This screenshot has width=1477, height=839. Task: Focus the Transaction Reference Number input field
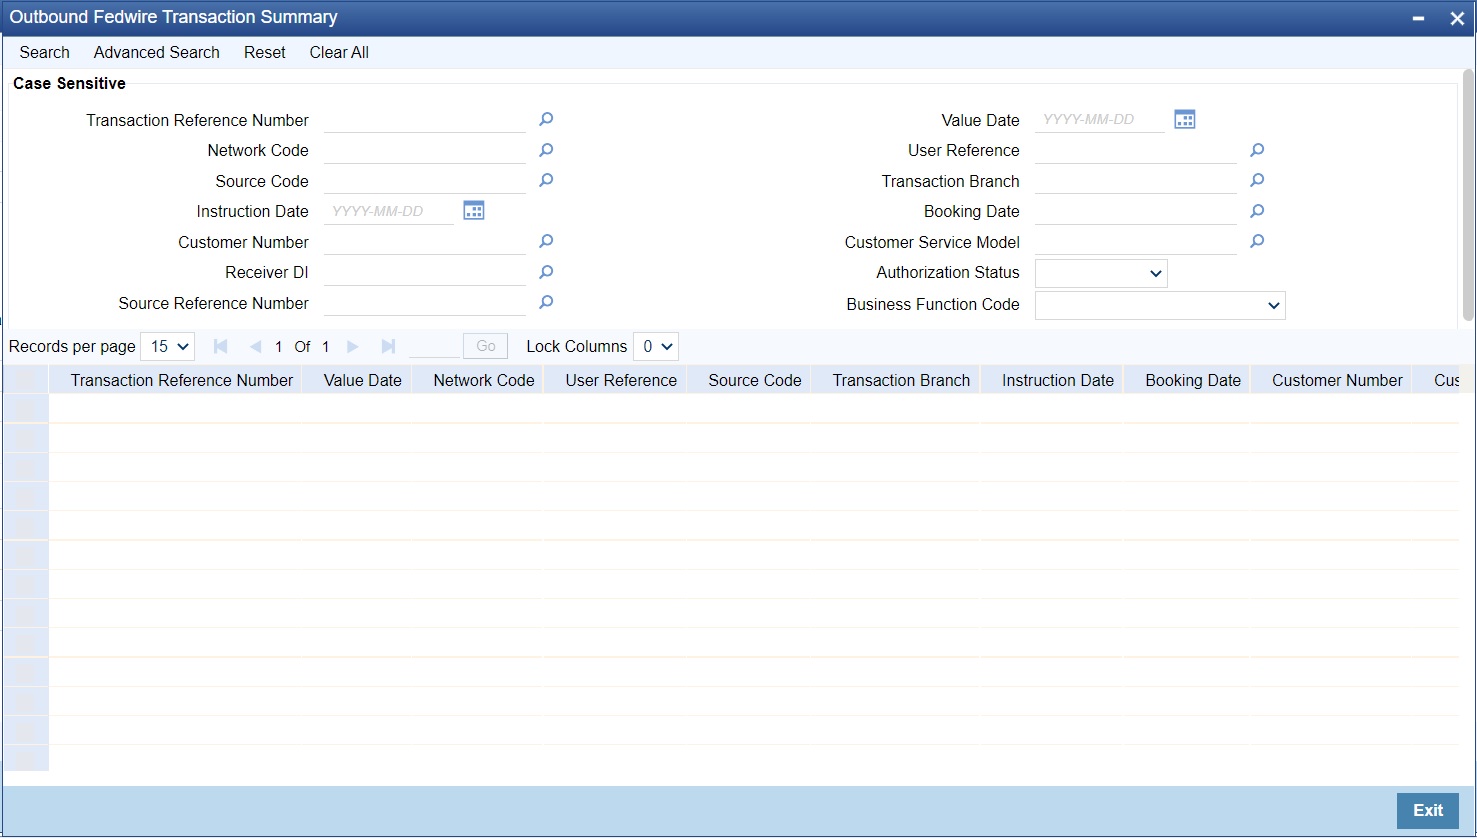point(425,120)
